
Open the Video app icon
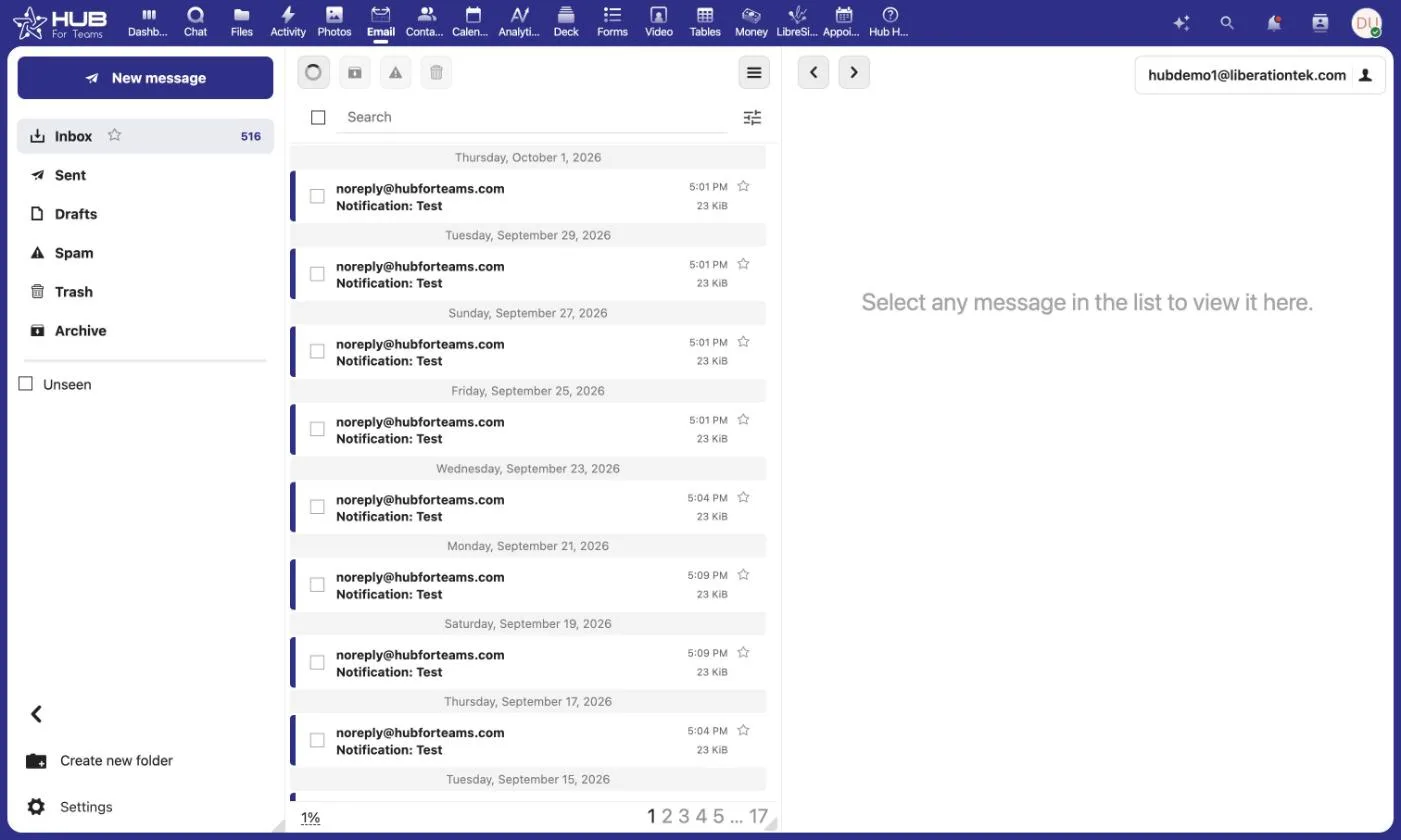click(x=658, y=22)
